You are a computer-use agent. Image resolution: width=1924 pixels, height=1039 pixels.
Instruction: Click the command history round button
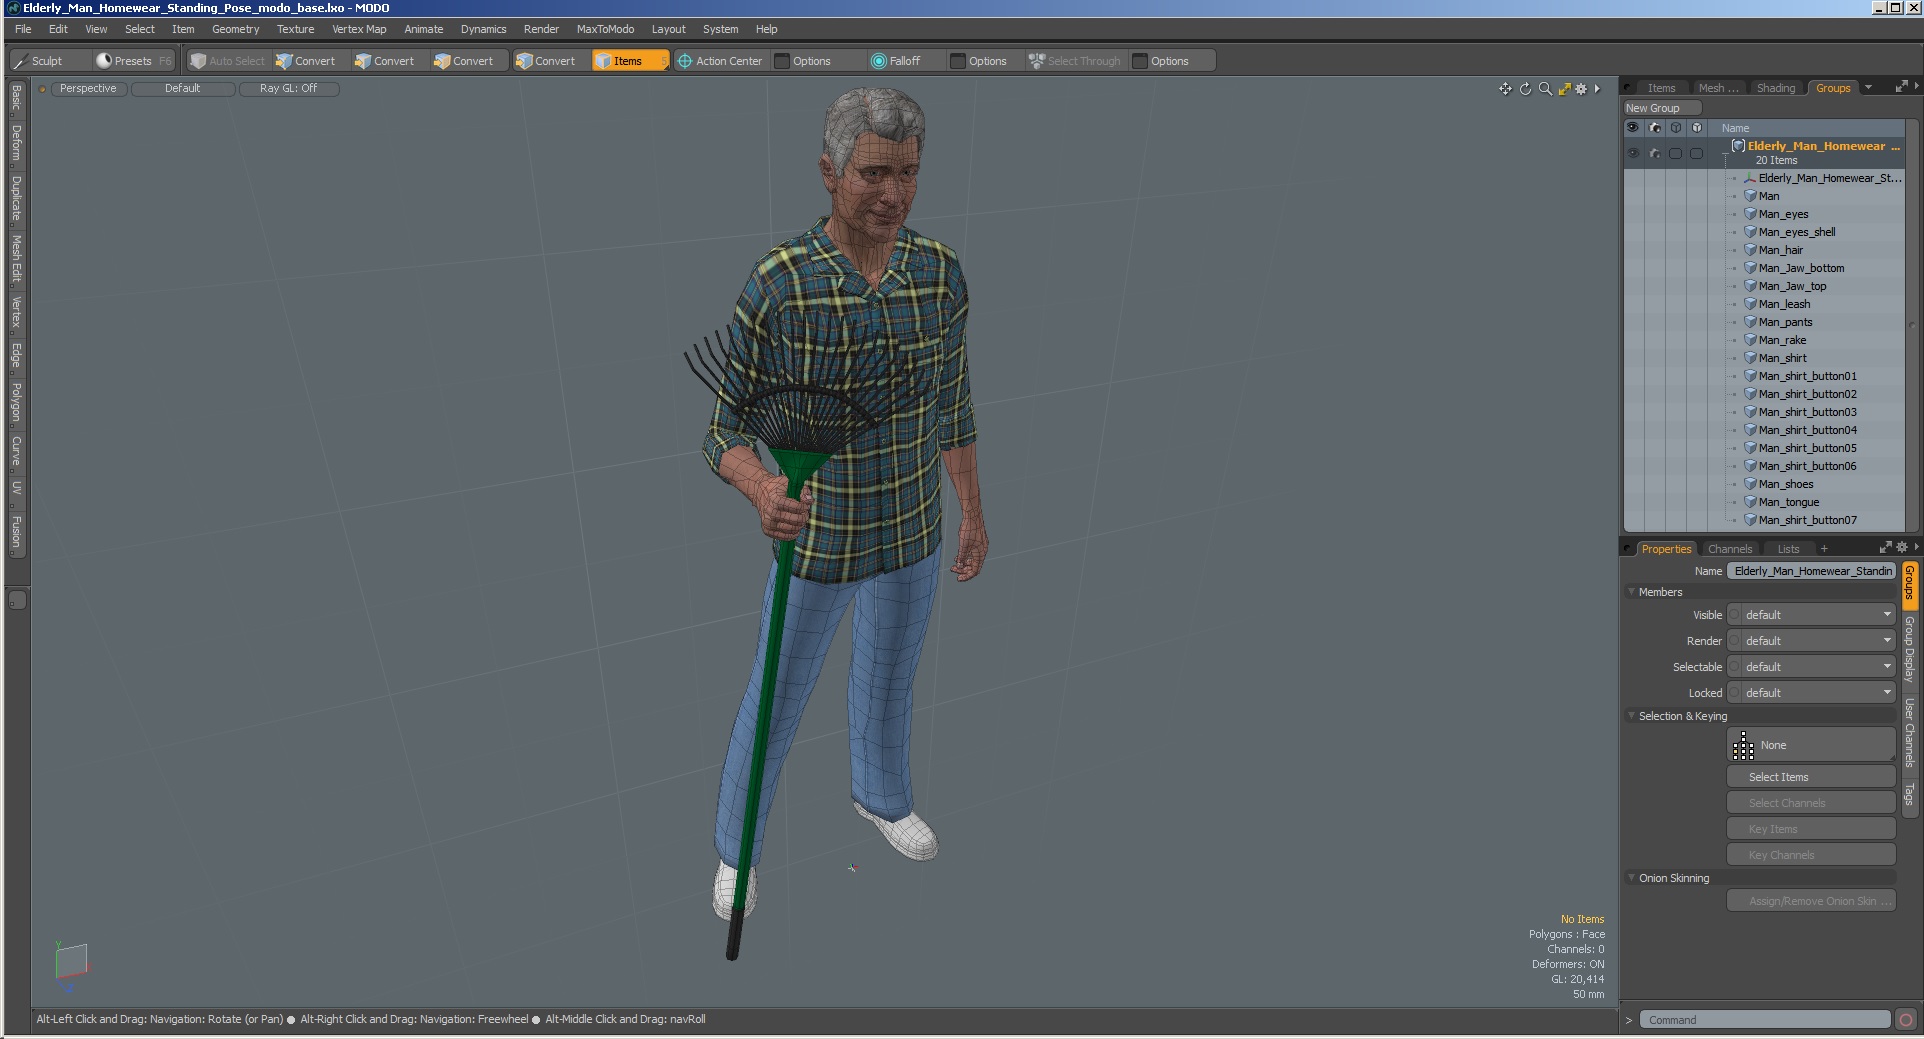click(x=1906, y=1020)
